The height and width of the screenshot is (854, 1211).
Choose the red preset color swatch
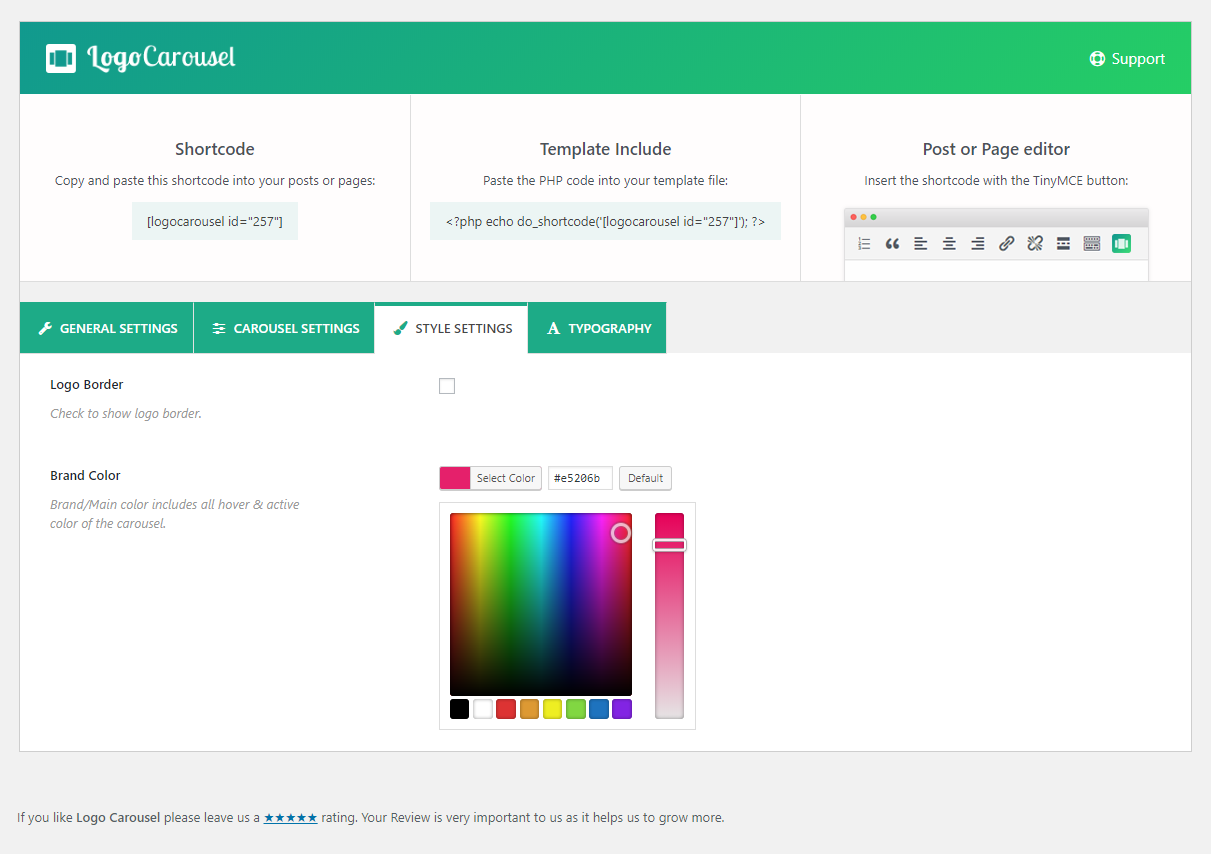click(506, 709)
